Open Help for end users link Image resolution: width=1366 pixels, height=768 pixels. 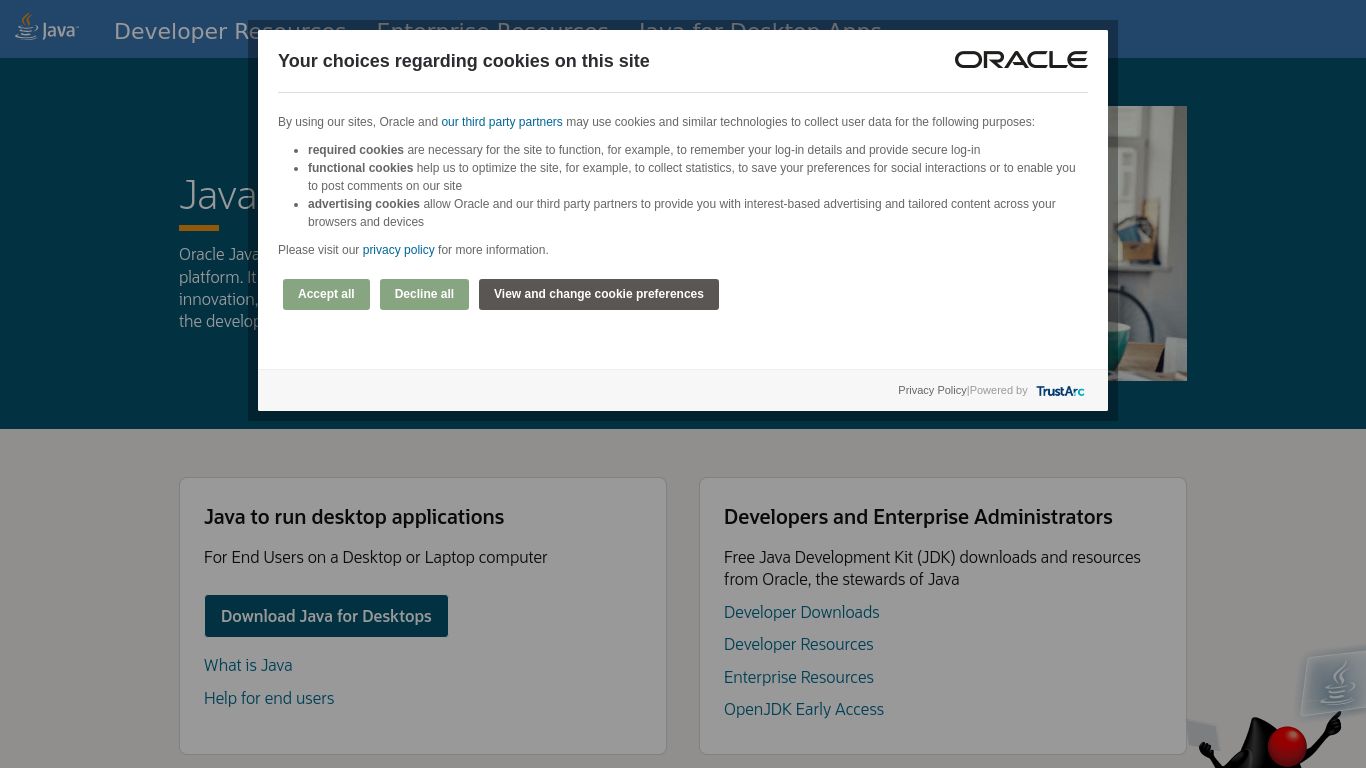coord(269,698)
